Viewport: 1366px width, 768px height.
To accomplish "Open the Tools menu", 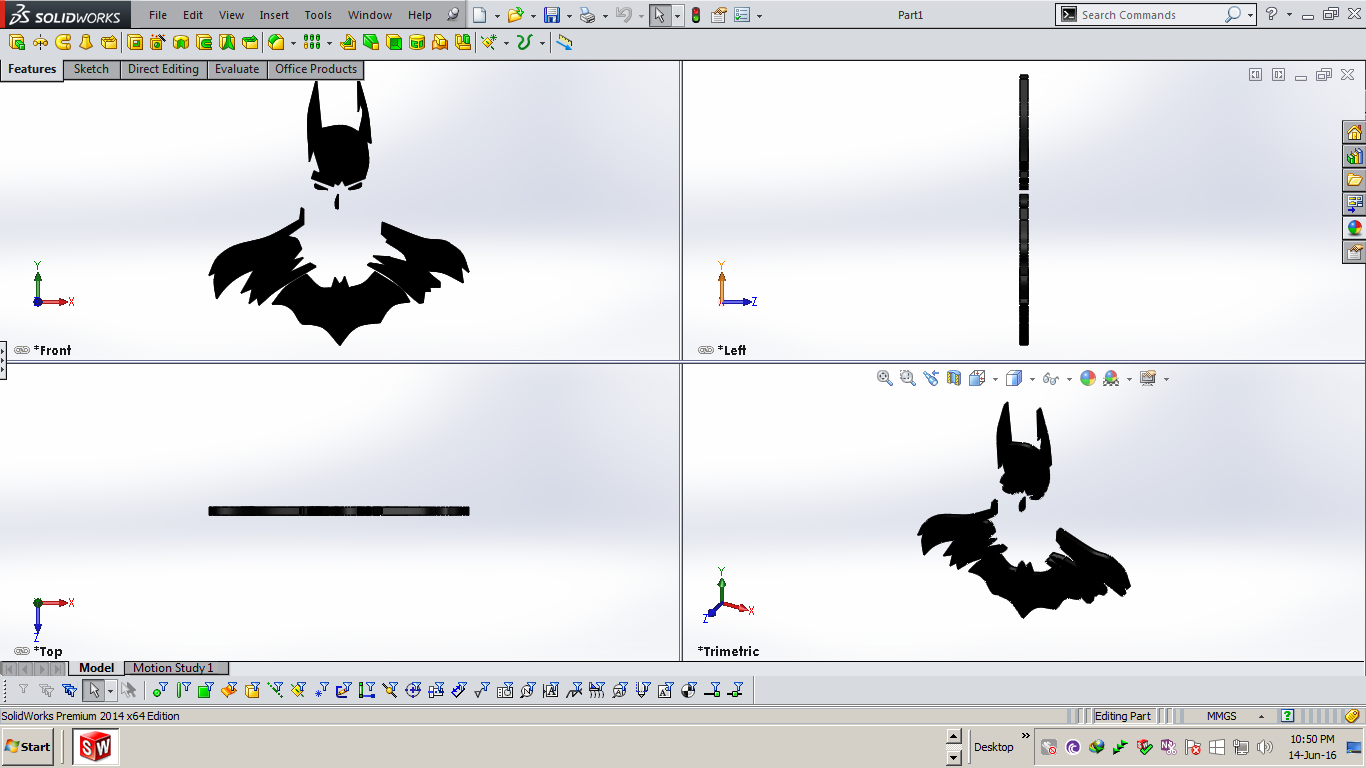I will point(318,15).
